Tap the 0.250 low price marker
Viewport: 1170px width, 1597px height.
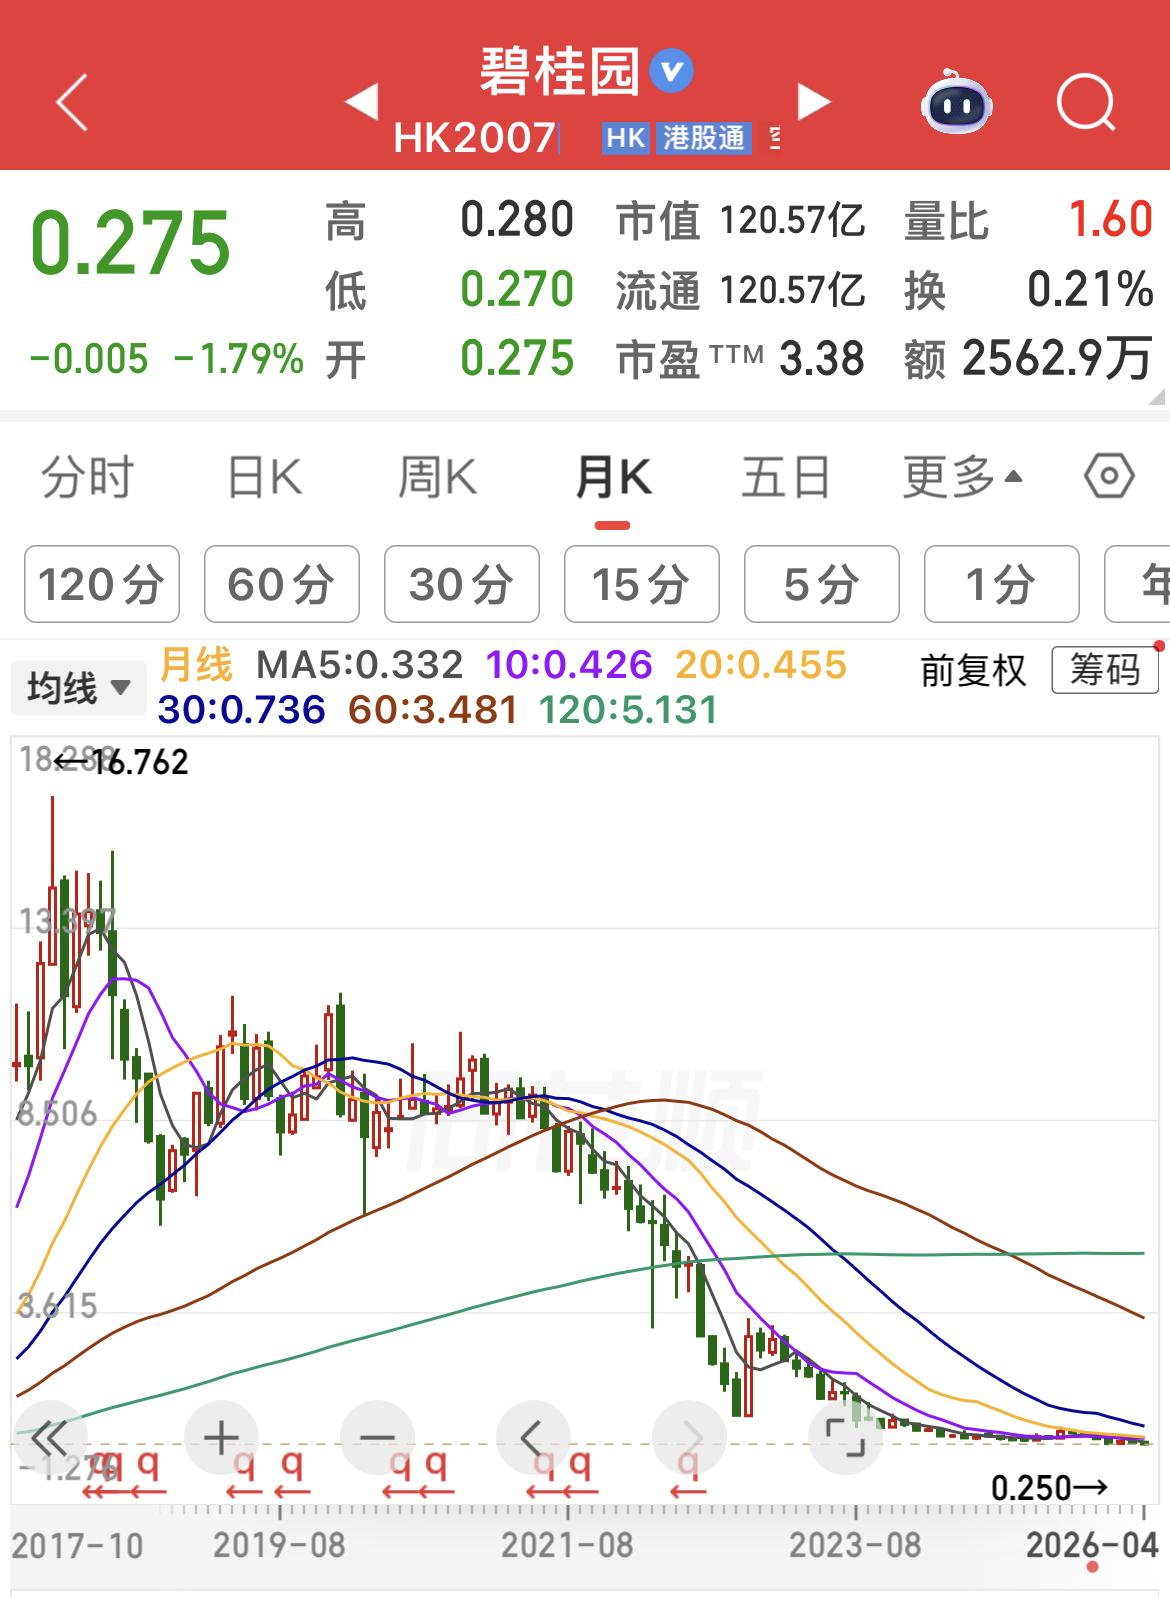pos(1048,1488)
